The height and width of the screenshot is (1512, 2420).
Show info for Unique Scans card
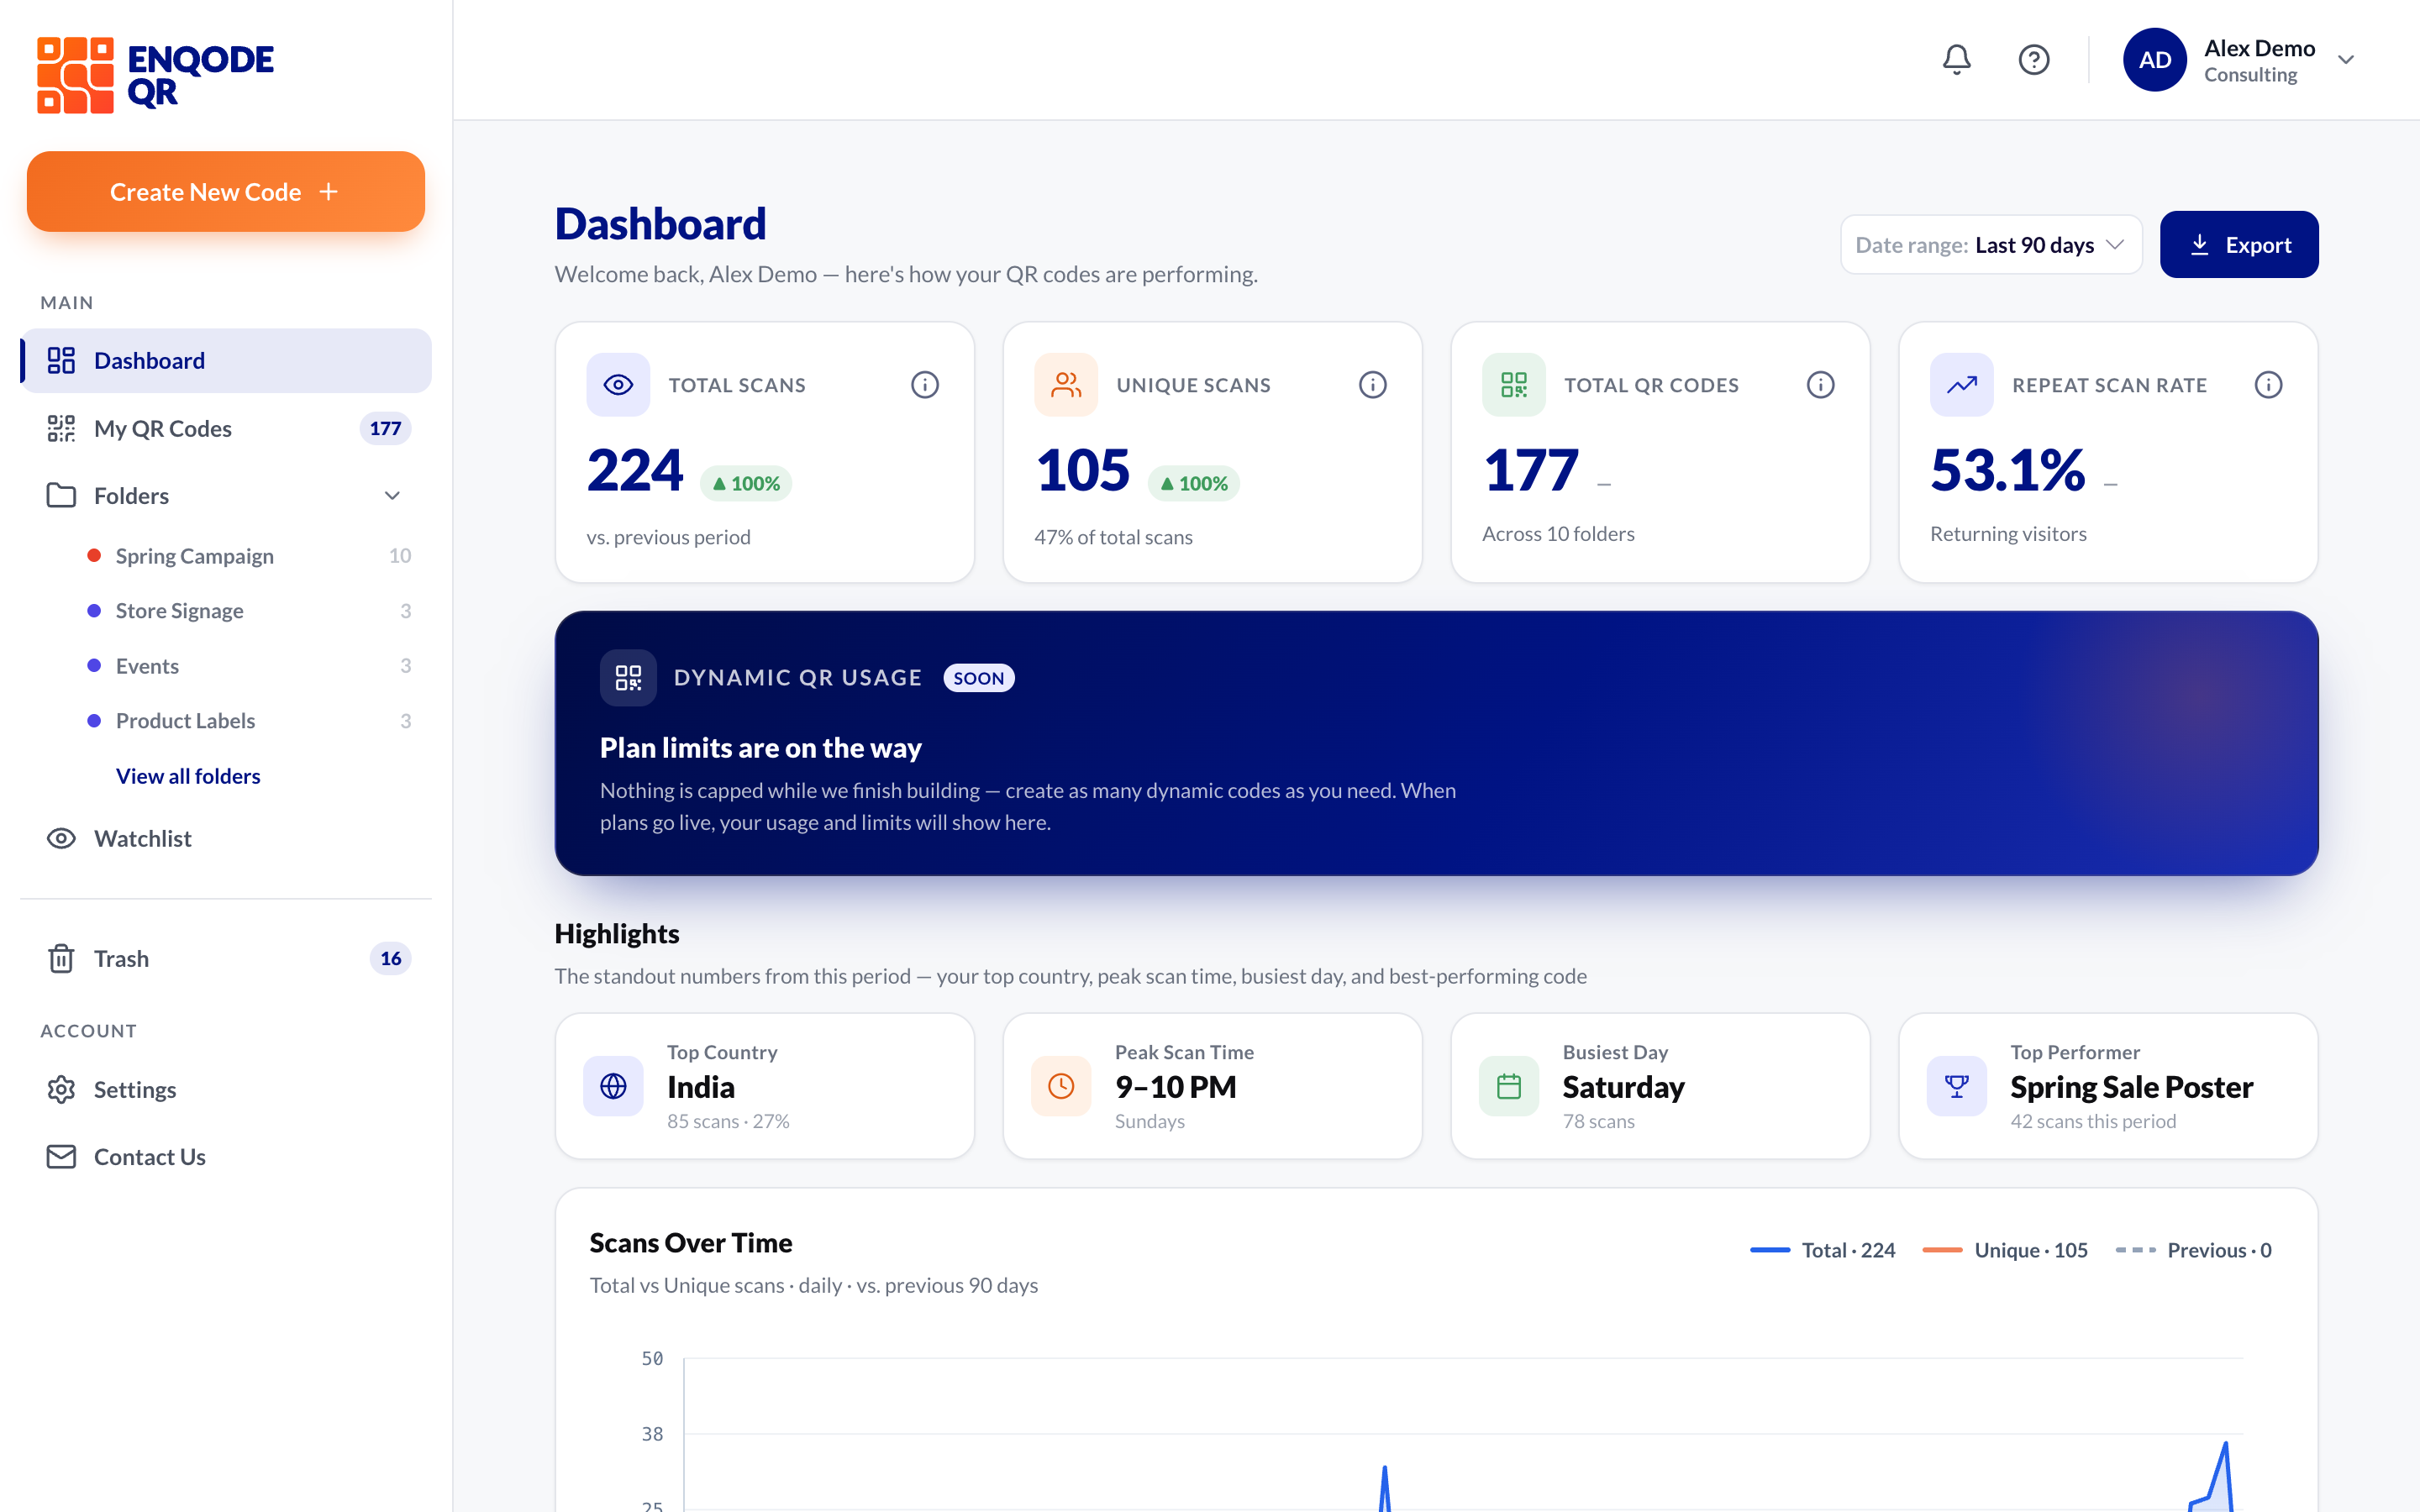(x=1373, y=385)
